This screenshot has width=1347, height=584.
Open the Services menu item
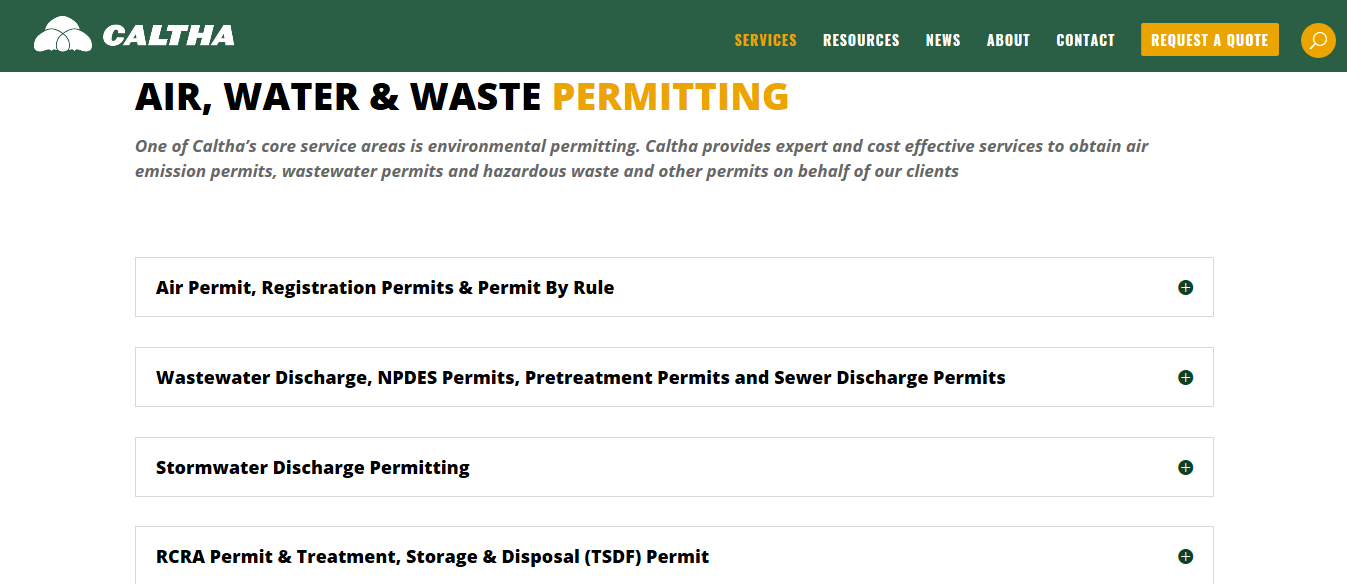(x=765, y=40)
